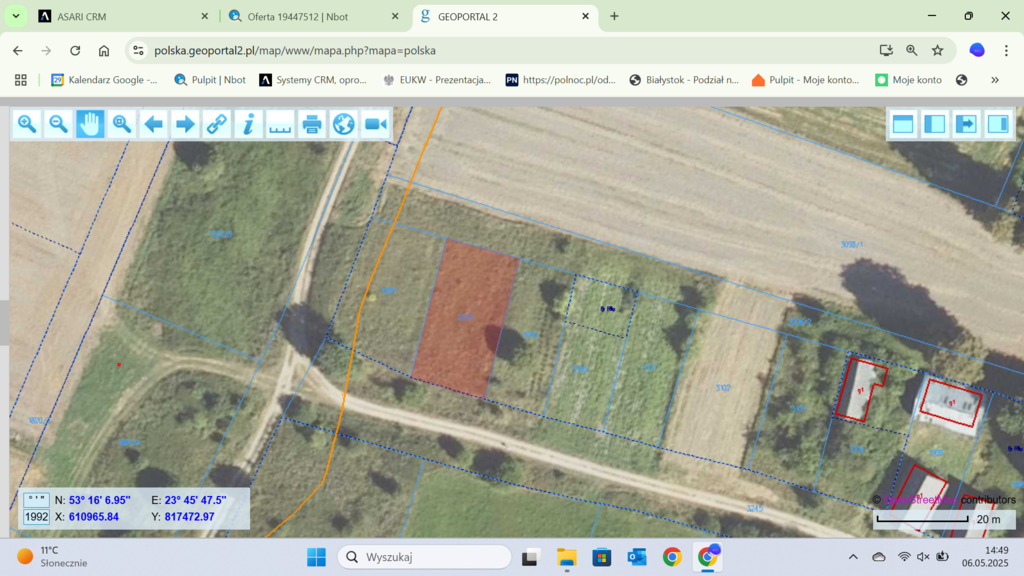The width and height of the screenshot is (1024, 576).
Task: Click the browser address bar
Action: [500, 50]
